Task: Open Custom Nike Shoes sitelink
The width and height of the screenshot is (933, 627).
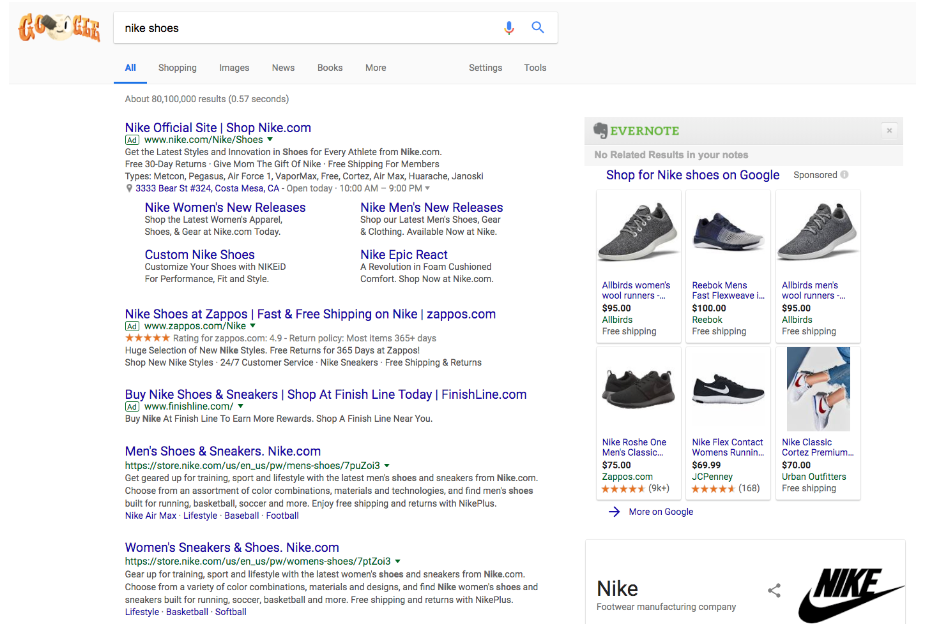Action: 199,255
